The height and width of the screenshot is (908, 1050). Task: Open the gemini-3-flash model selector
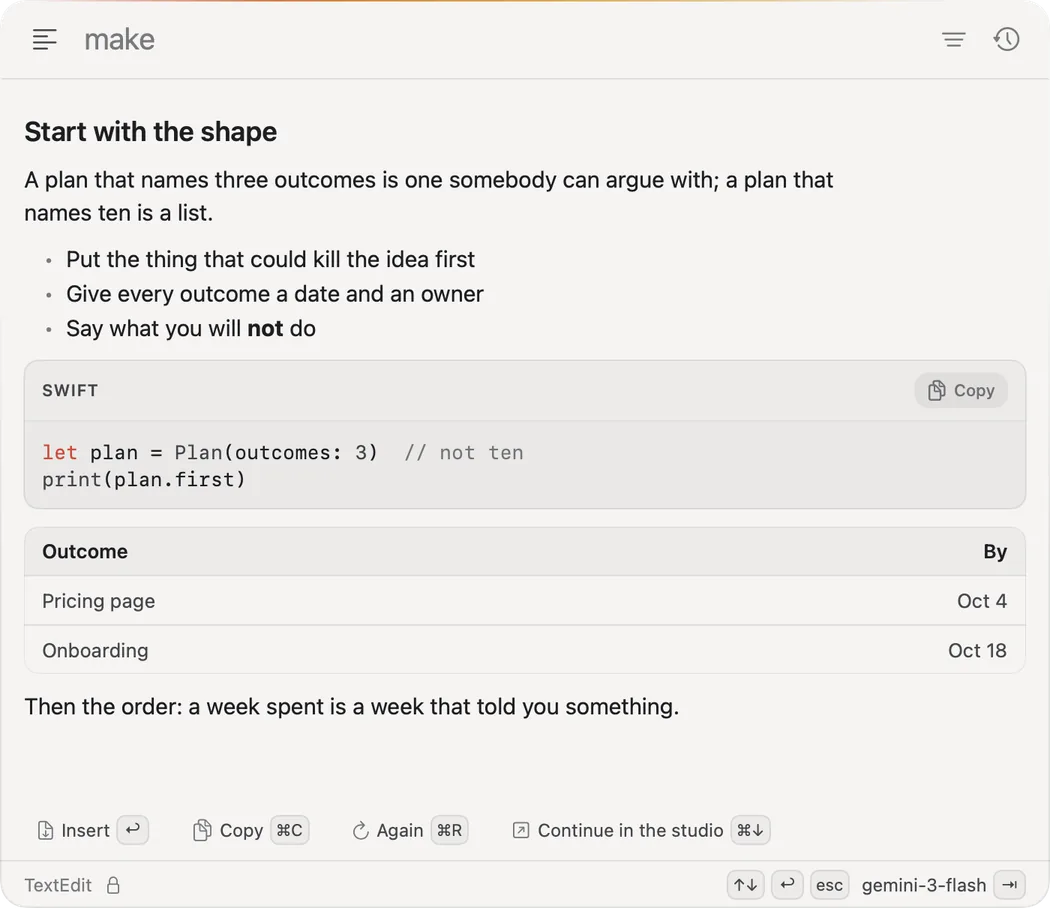pyautogui.click(x=923, y=885)
